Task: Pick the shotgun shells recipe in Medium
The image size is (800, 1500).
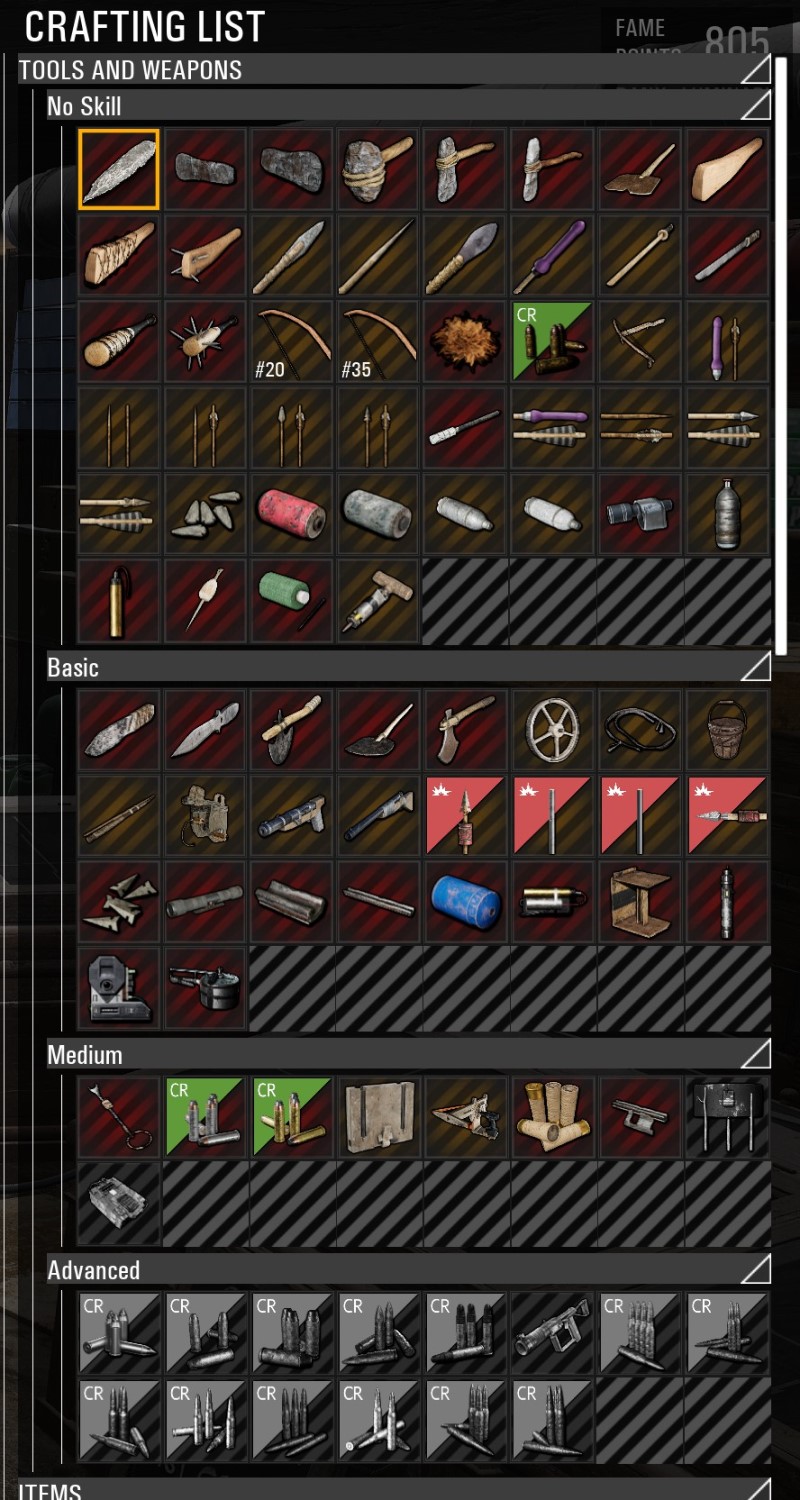Action: (x=553, y=1116)
